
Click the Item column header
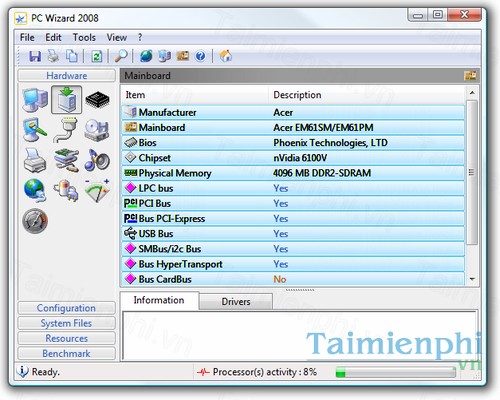tap(195, 95)
